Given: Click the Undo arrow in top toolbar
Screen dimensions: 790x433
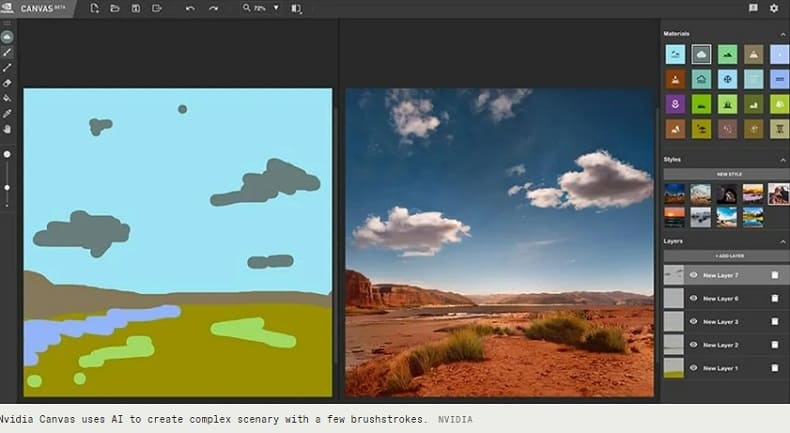Looking at the screenshot, I should pos(190,9).
